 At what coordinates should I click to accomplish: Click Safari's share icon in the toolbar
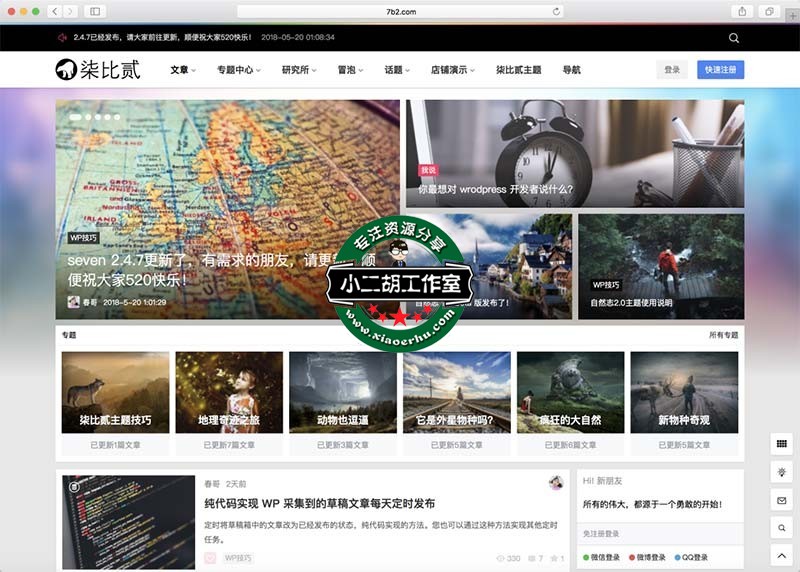[742, 11]
